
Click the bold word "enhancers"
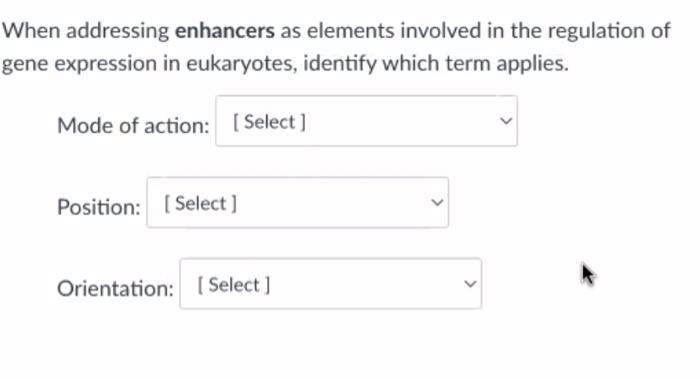[x=225, y=31]
